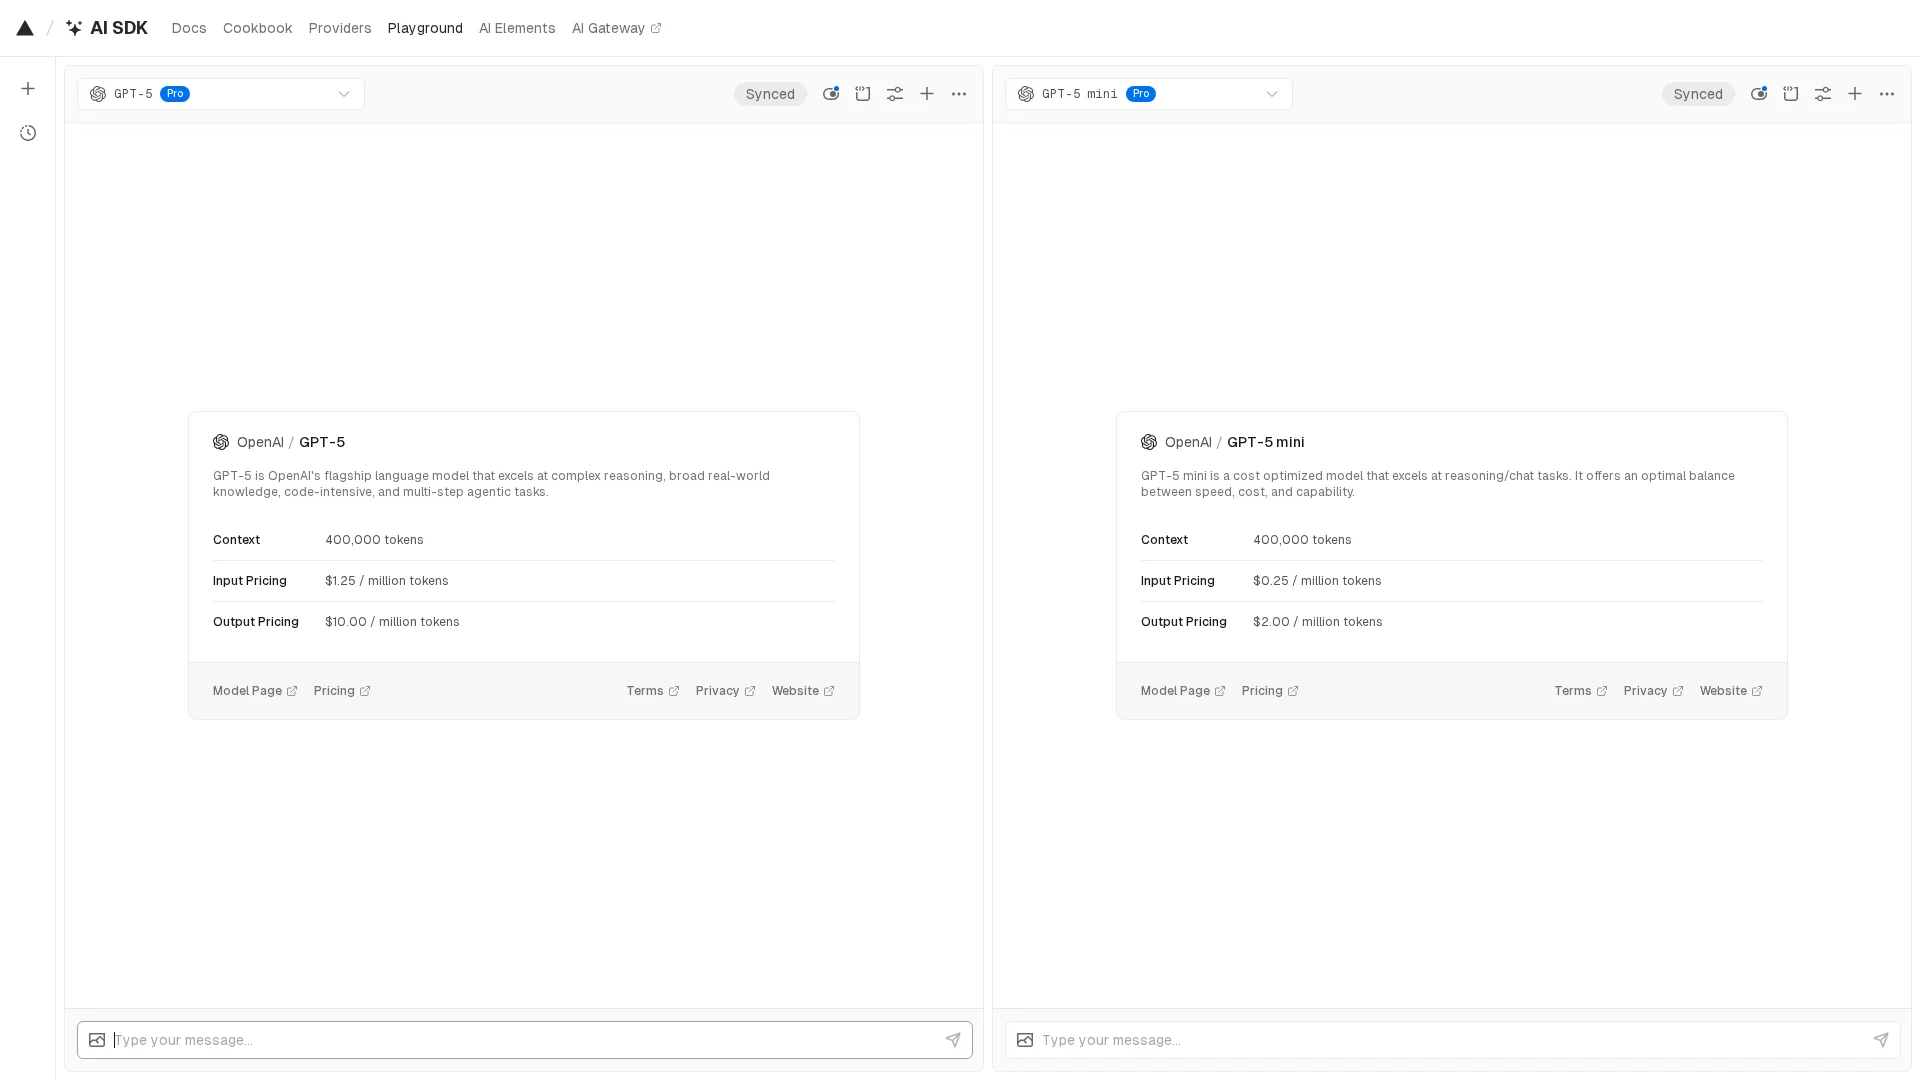Add a model with GPT-5 panel plus icon
The height and width of the screenshot is (1080, 1920).
pyautogui.click(x=927, y=94)
